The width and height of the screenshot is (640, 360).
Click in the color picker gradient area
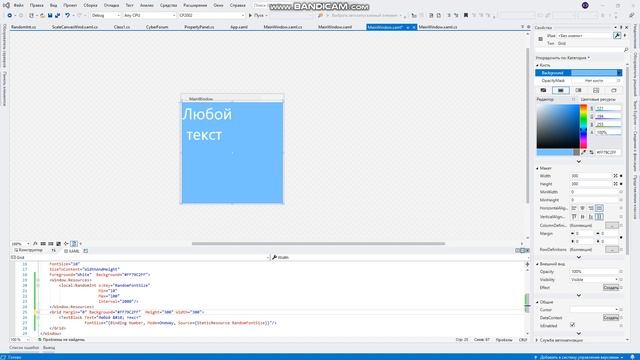tap(558, 126)
